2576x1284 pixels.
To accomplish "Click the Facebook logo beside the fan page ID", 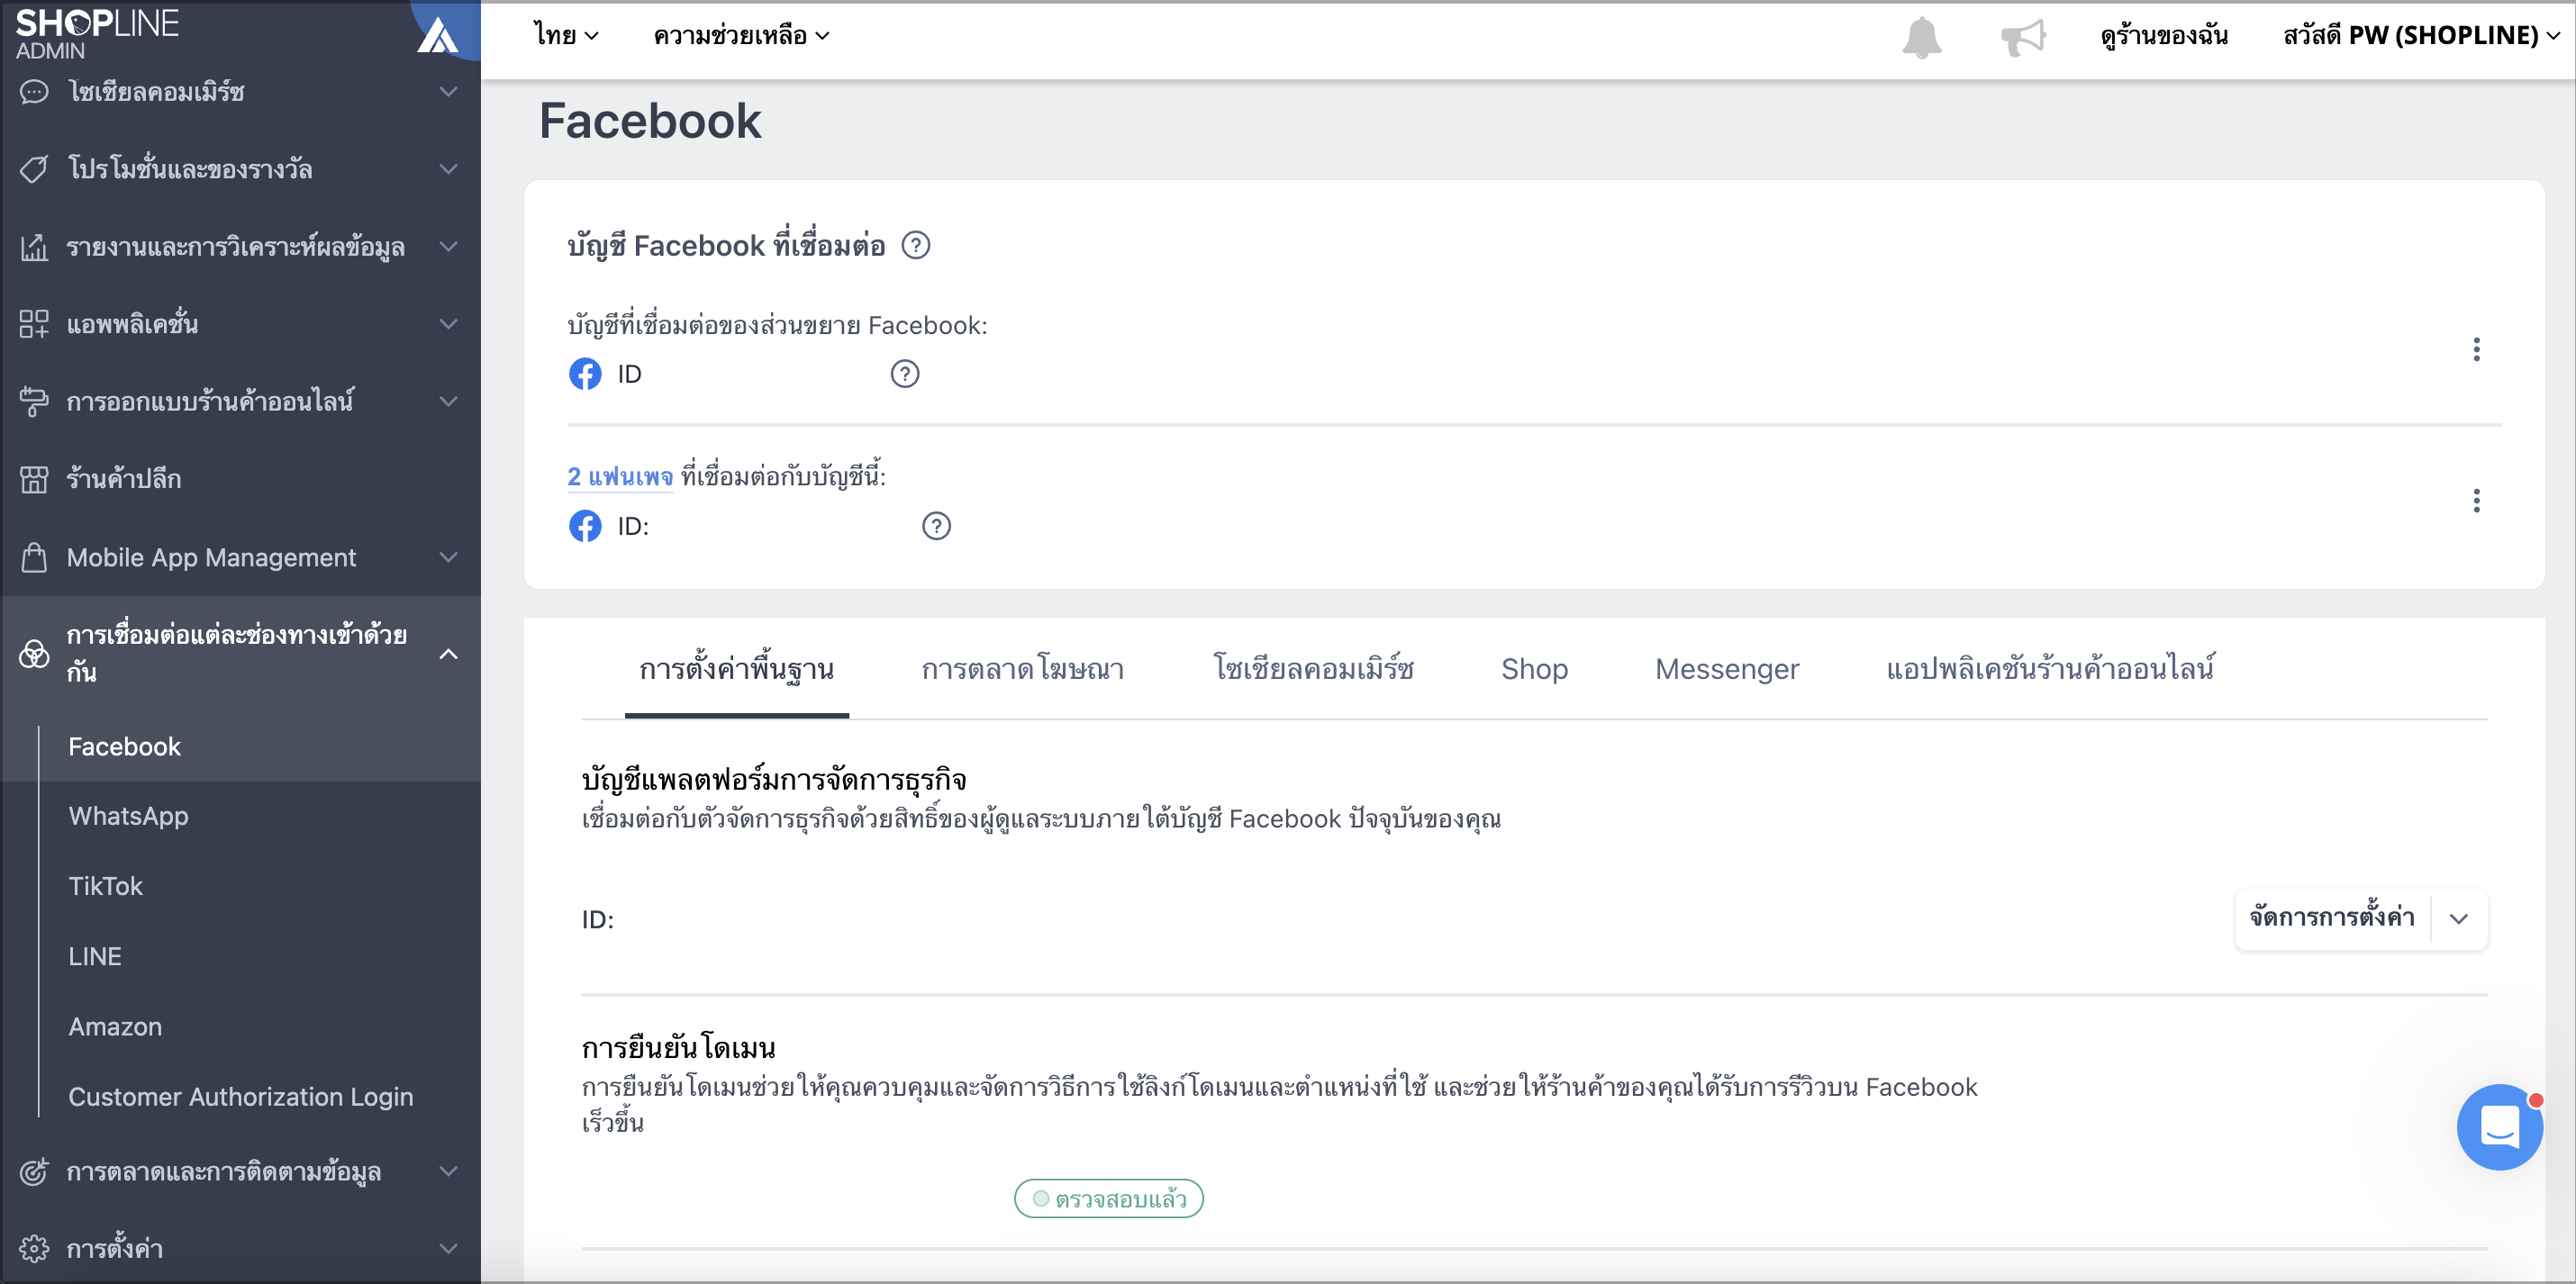I will (x=585, y=526).
